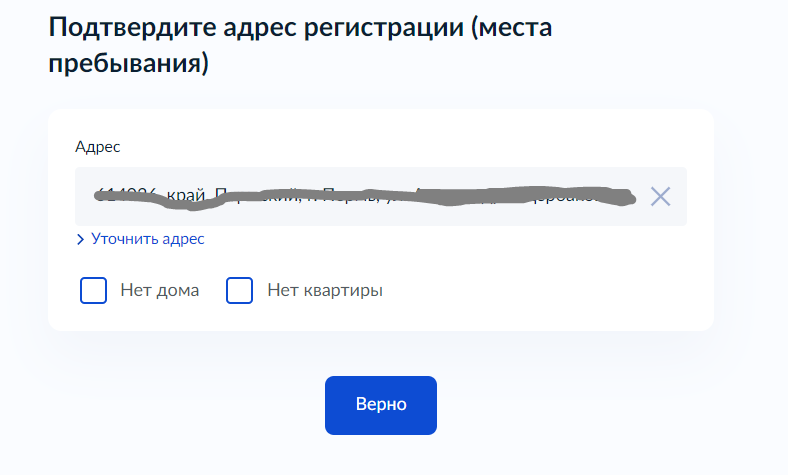The height and width of the screenshot is (475, 788).
Task: Enable the "Нет квартиры" checkbox box
Action: (240, 291)
